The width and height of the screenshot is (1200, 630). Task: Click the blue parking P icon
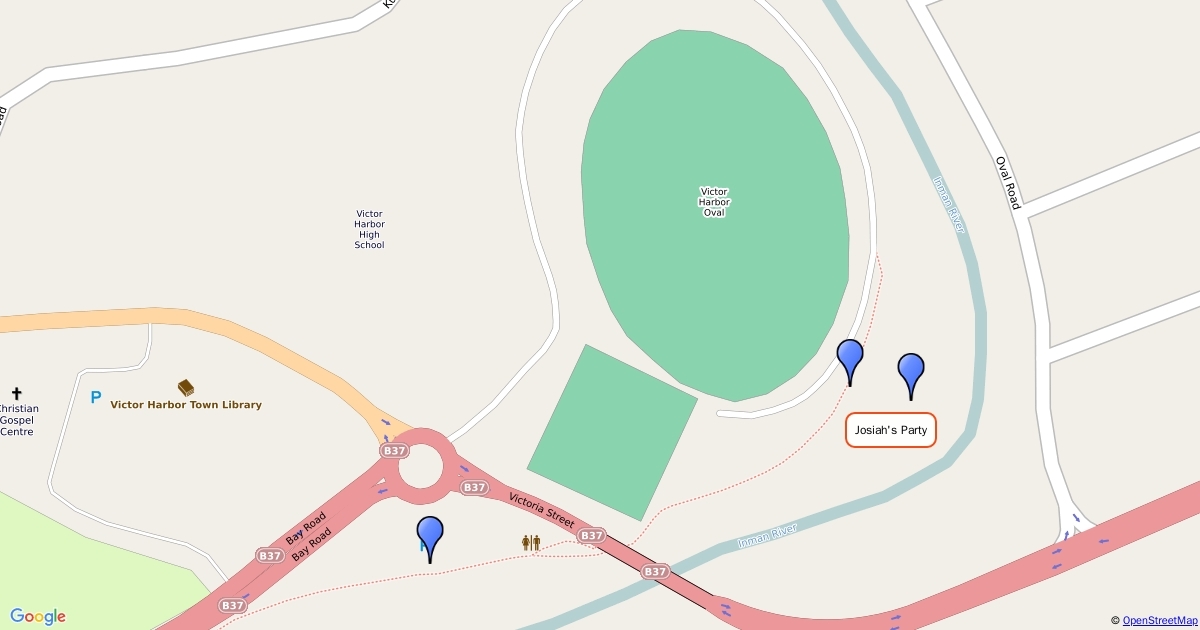tap(96, 397)
